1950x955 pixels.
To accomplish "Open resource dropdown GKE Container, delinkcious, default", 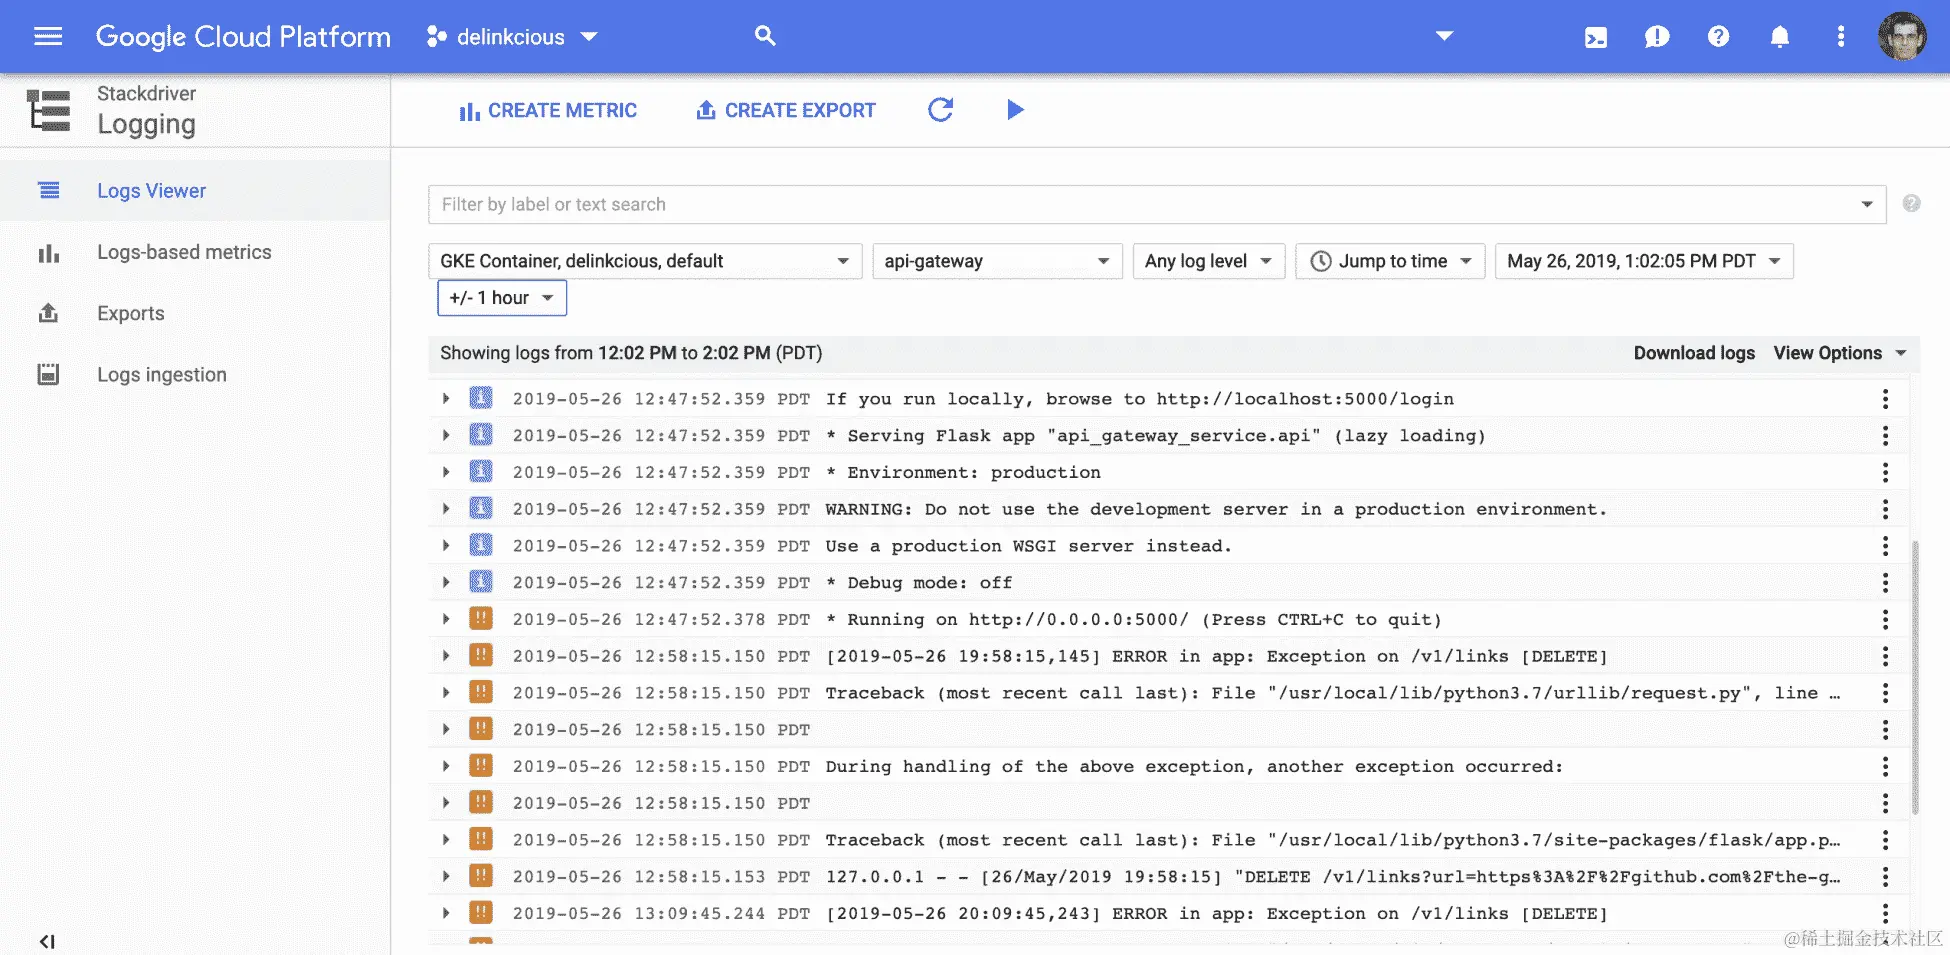I will (x=645, y=261).
